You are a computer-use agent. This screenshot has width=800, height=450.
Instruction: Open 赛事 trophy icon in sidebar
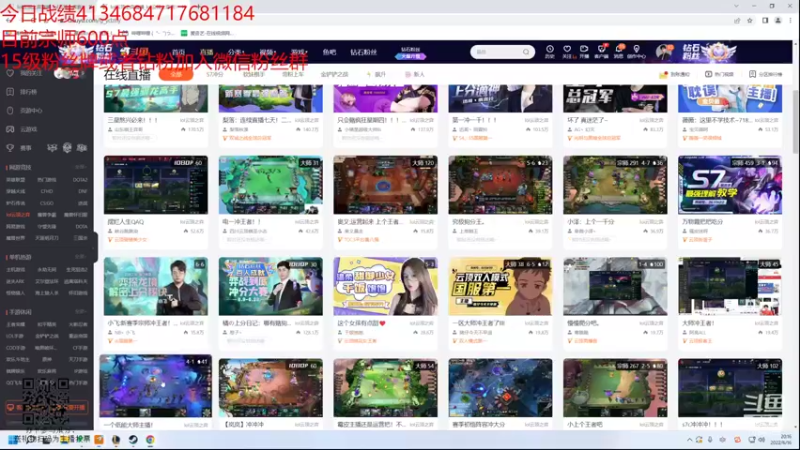(x=10, y=147)
